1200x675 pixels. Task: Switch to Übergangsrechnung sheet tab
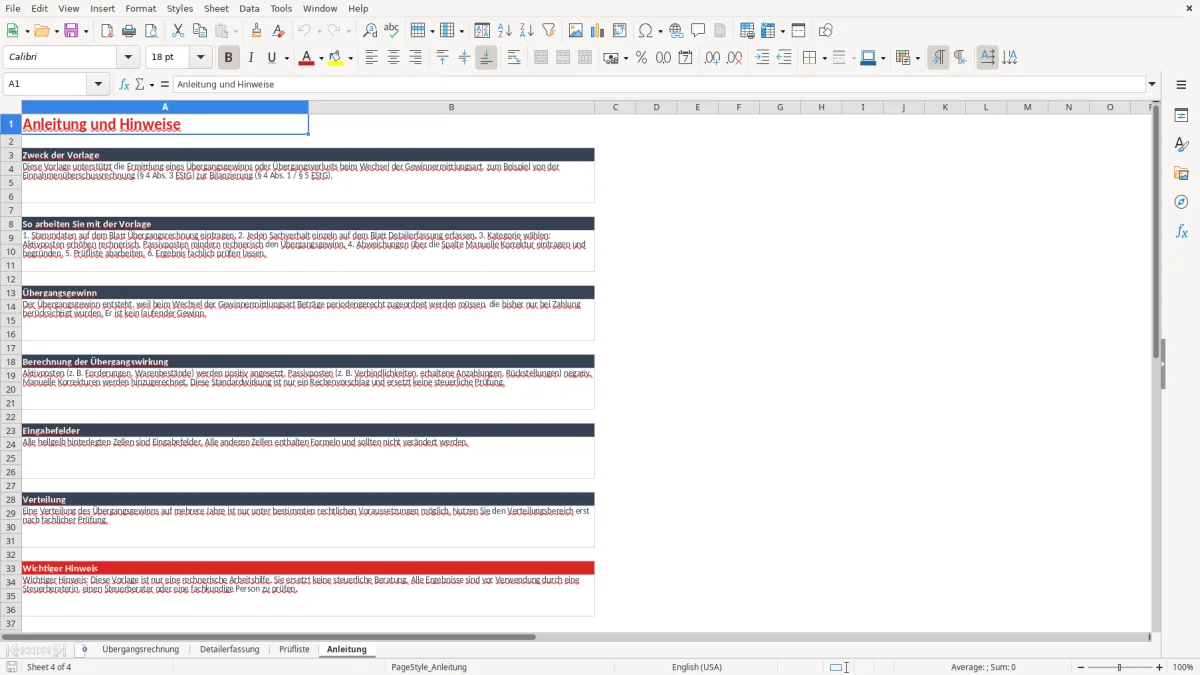pos(140,649)
